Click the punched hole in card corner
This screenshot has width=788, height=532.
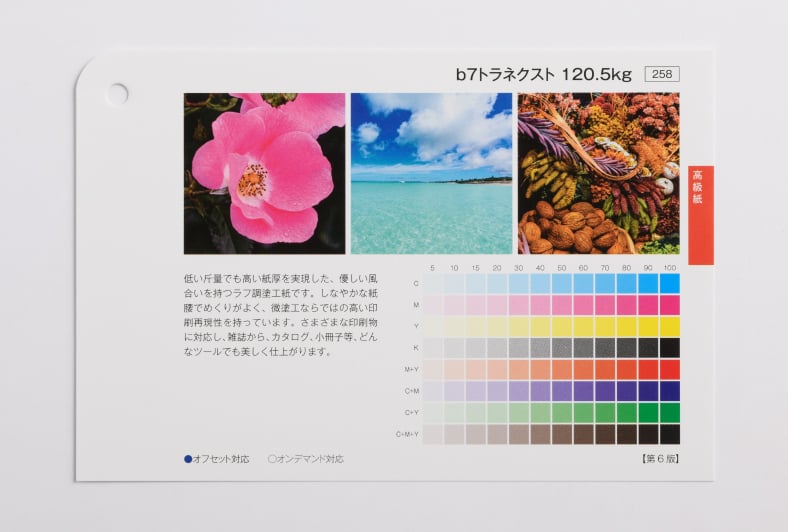pos(117,94)
